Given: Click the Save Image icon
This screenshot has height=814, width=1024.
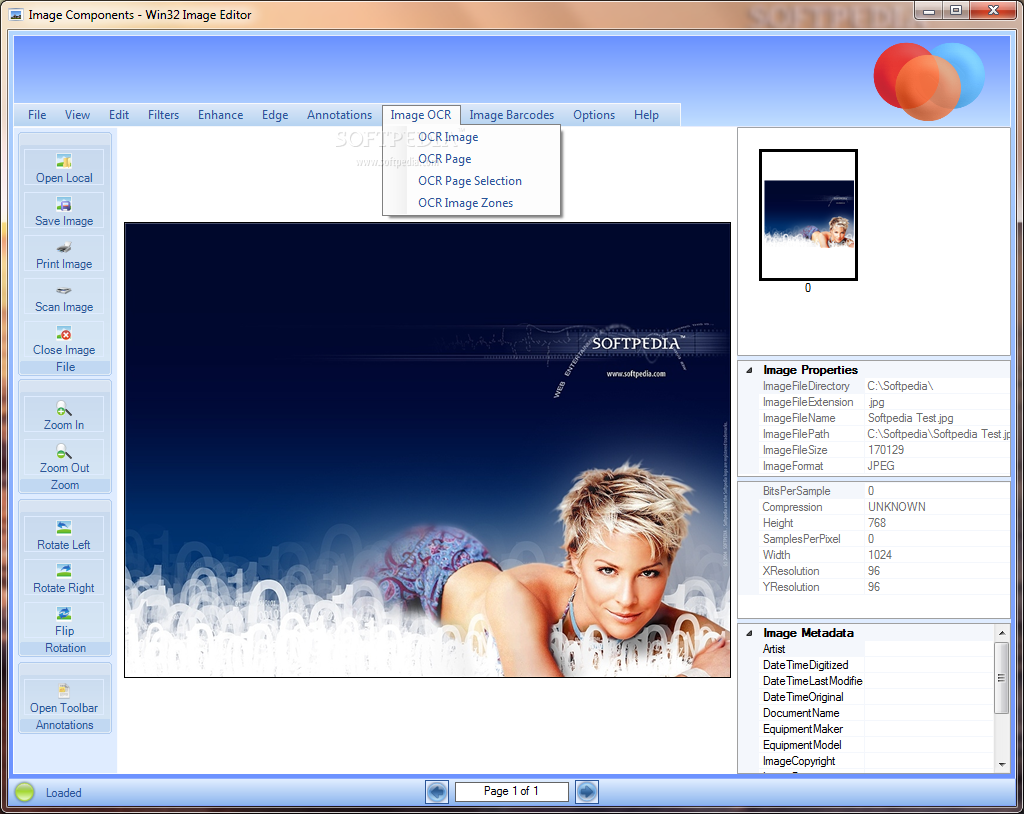Looking at the screenshot, I should [64, 204].
